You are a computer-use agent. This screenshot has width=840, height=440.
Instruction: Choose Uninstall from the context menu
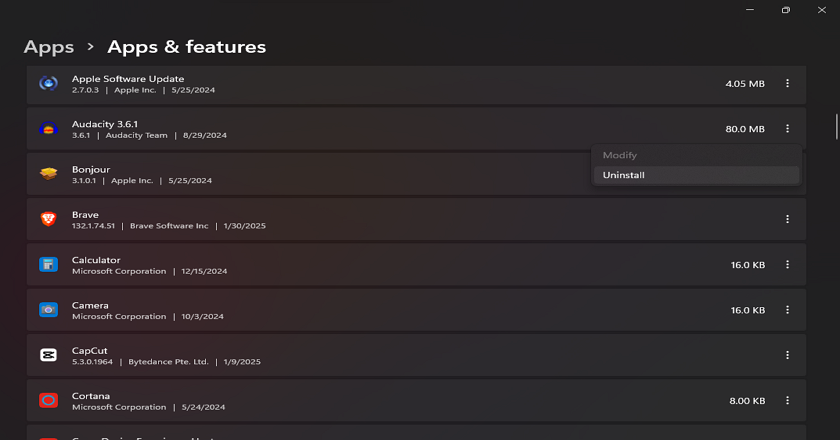696,175
